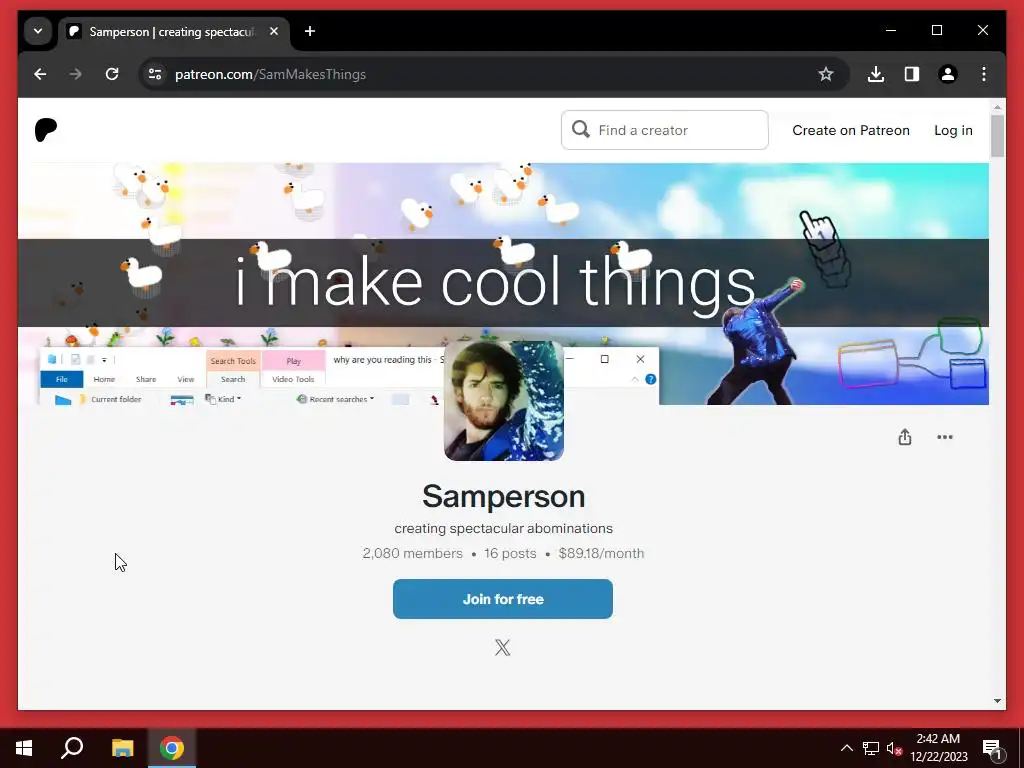The width and height of the screenshot is (1024, 768).
Task: Click the Chrome taskbar icon
Action: coord(172,748)
